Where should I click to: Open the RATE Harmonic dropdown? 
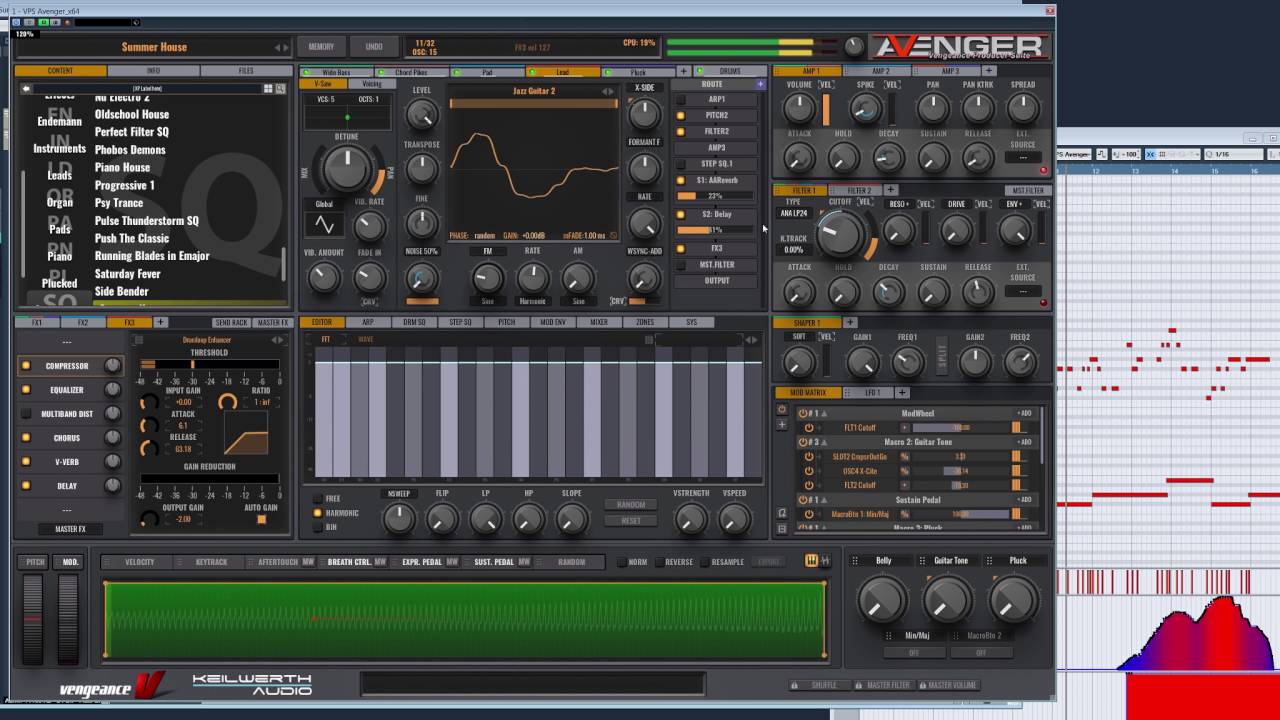point(533,301)
